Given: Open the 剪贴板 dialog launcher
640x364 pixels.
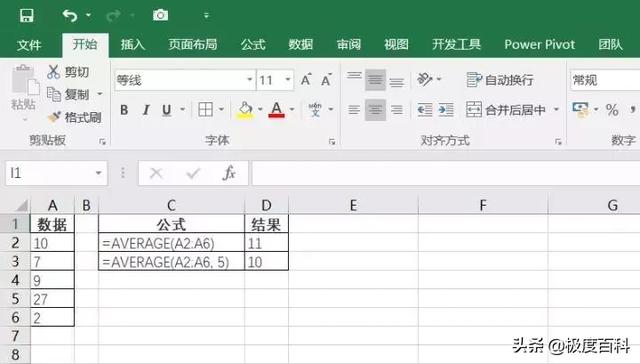Looking at the screenshot, I should [x=102, y=142].
